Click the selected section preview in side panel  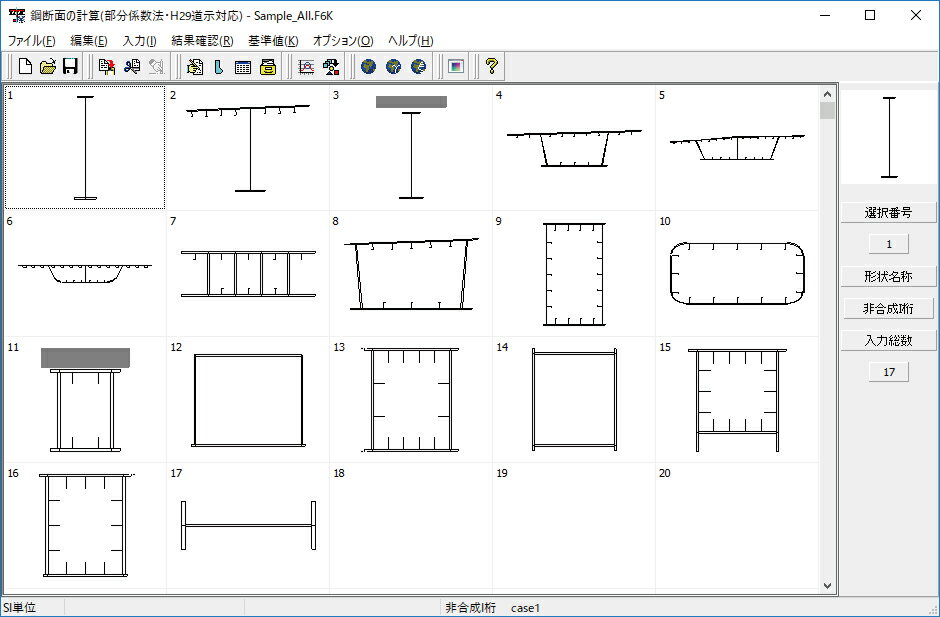[889, 137]
